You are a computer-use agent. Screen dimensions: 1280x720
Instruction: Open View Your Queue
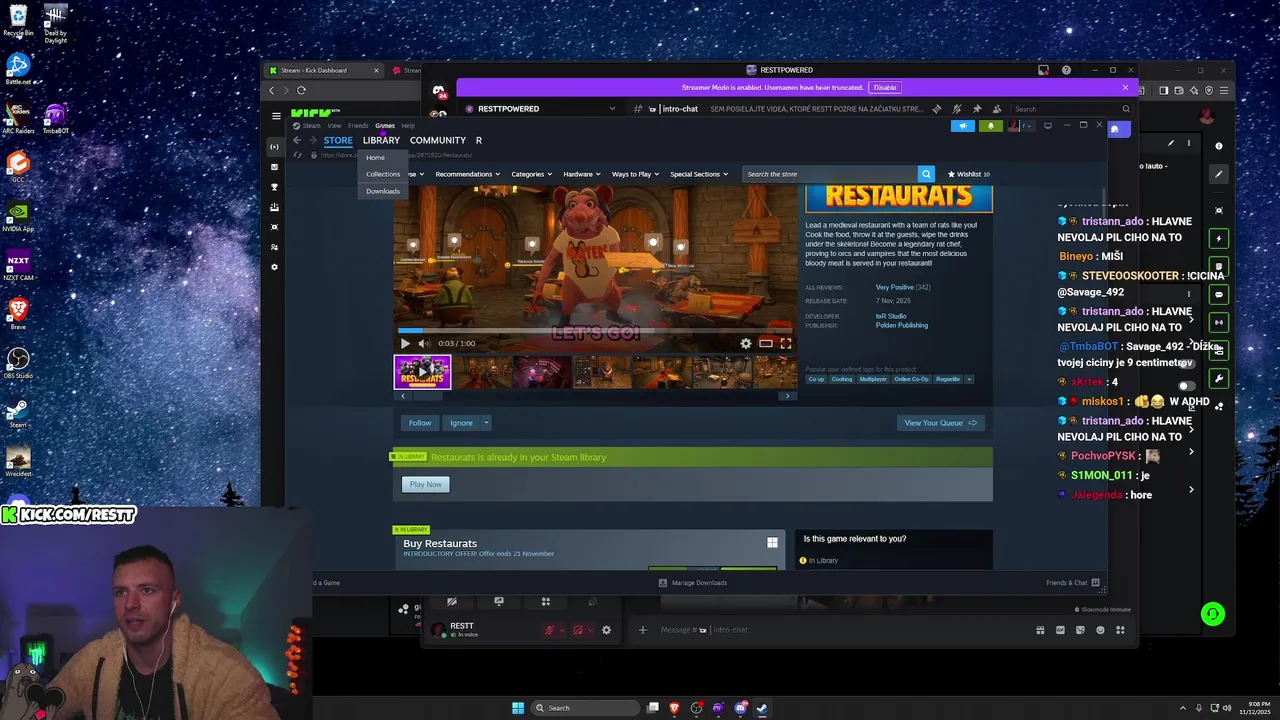[x=940, y=423]
